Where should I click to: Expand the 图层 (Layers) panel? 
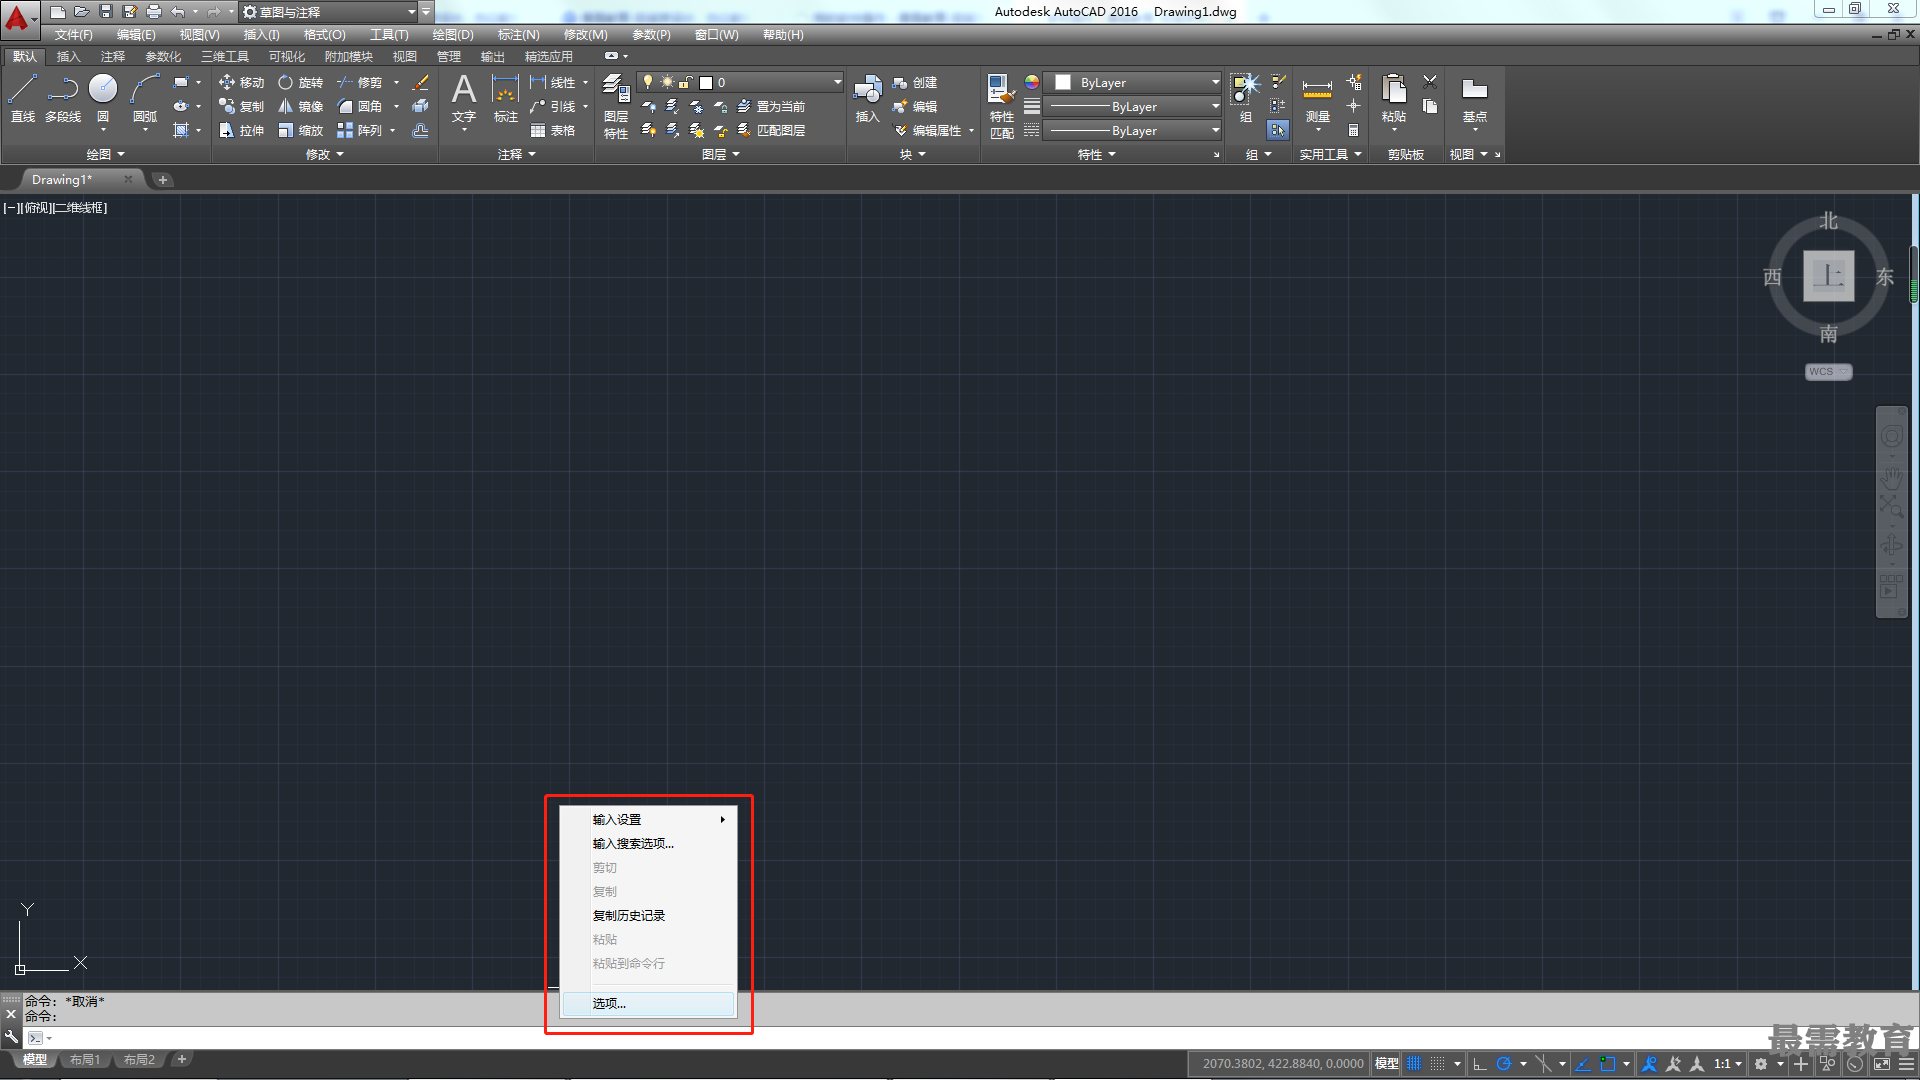click(721, 154)
